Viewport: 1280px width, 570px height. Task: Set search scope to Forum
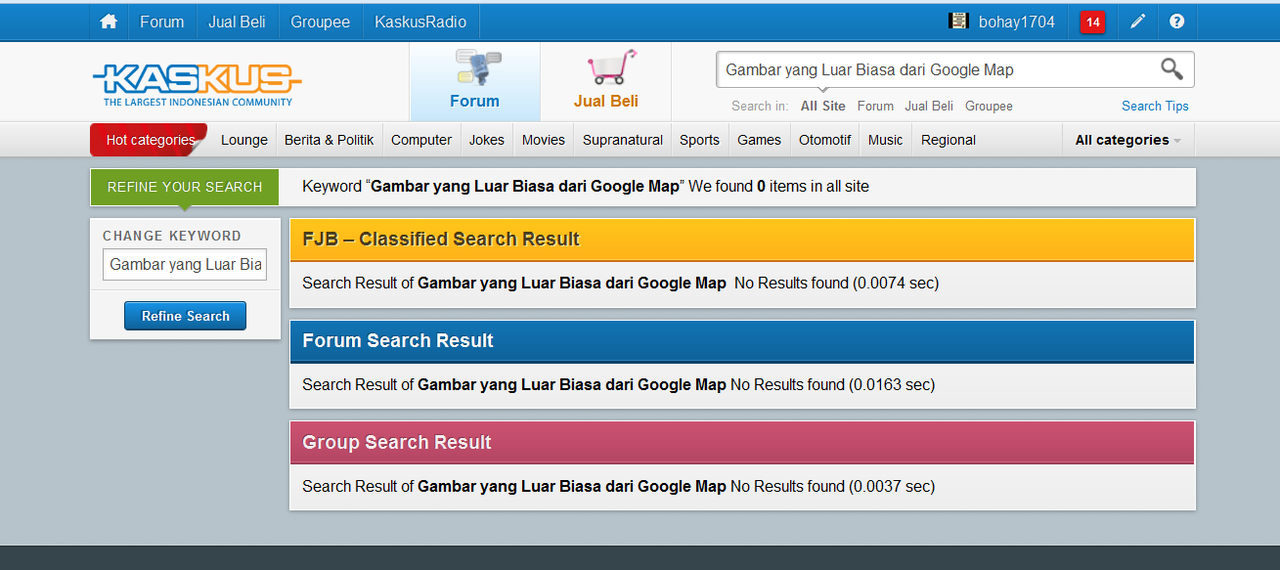(875, 106)
